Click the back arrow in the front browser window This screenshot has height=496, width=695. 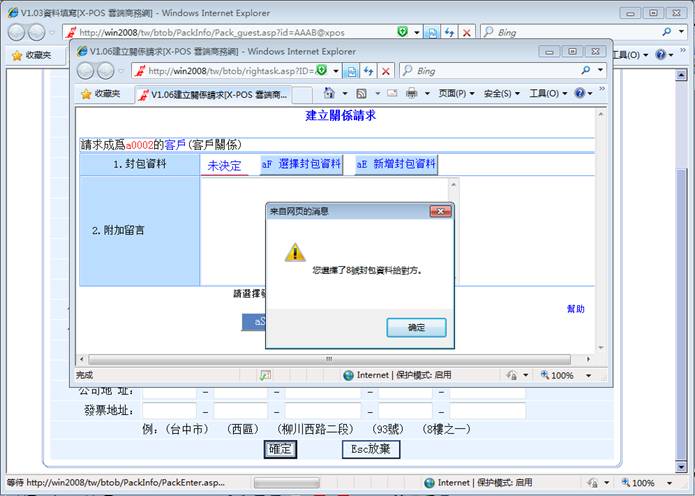click(84, 71)
